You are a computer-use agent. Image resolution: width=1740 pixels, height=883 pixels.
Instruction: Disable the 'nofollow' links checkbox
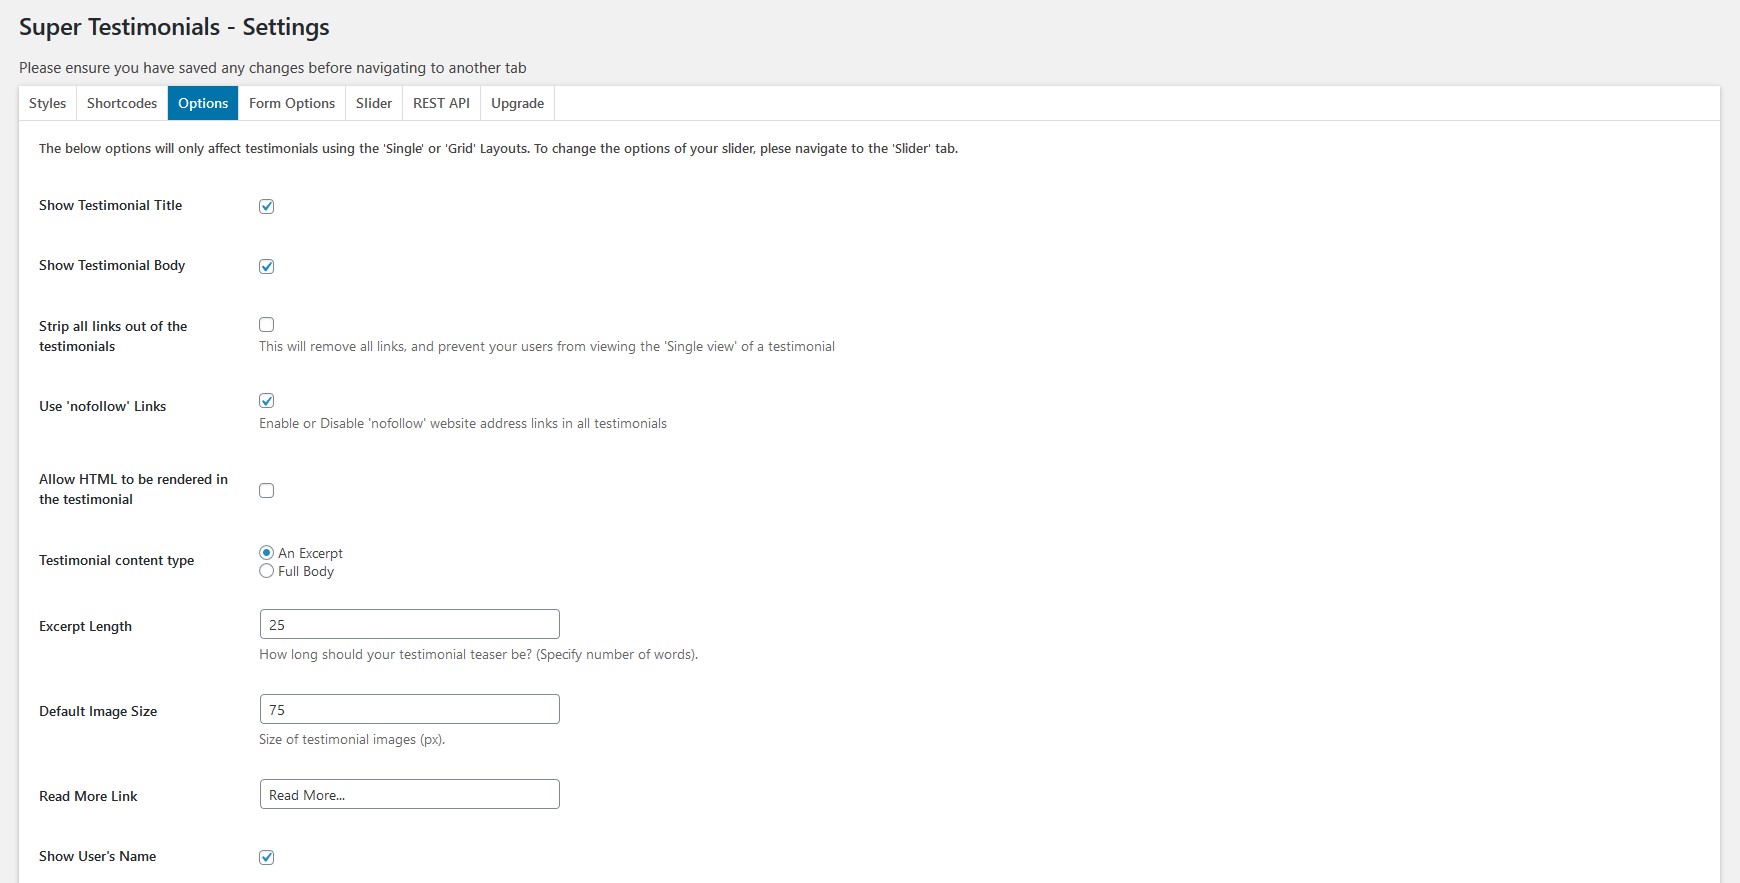coord(267,401)
